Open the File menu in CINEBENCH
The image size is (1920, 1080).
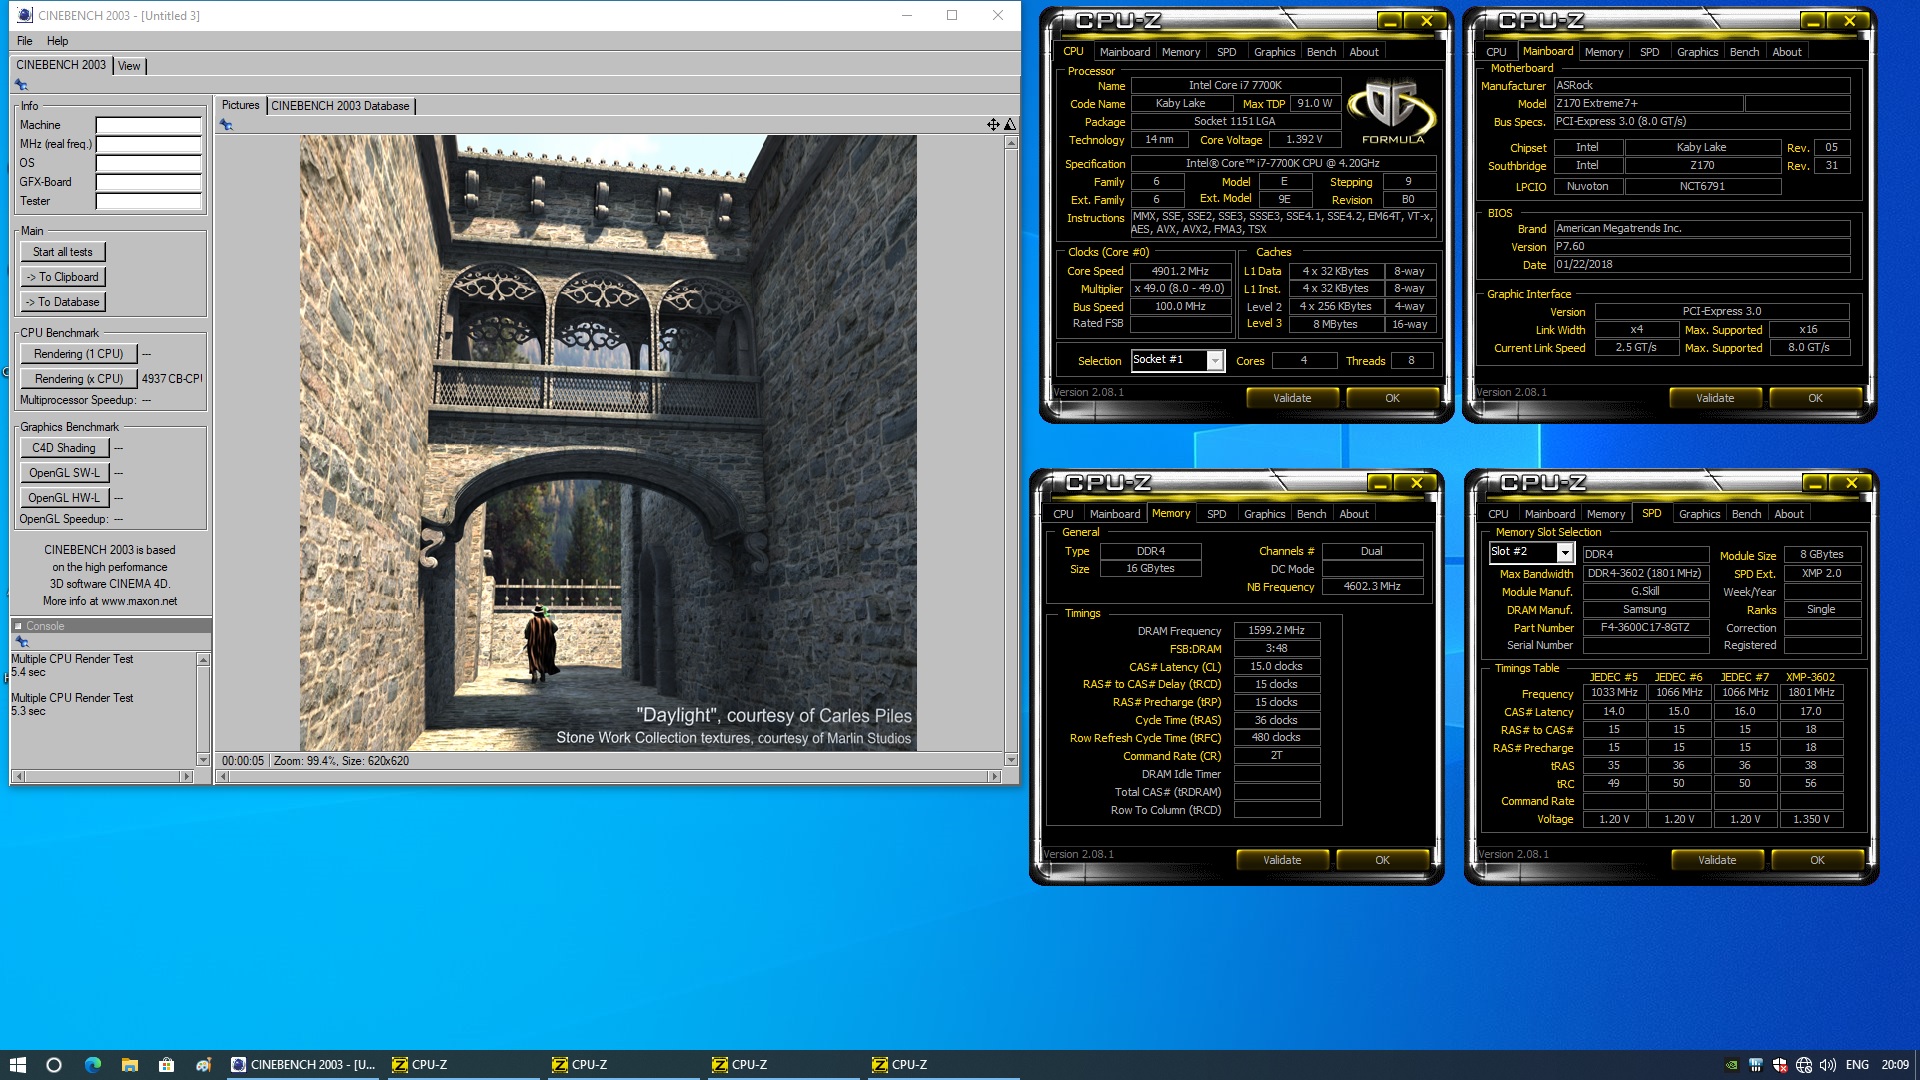(x=25, y=41)
